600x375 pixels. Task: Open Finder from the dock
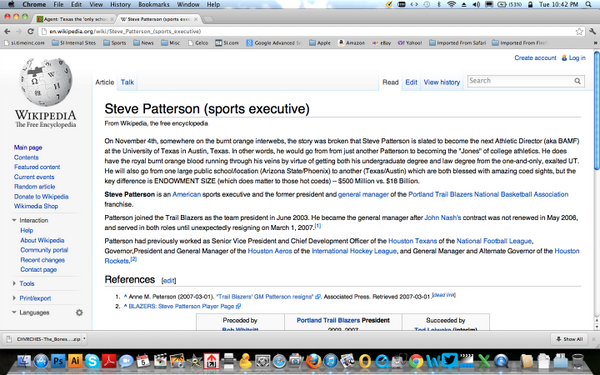(x=24, y=361)
